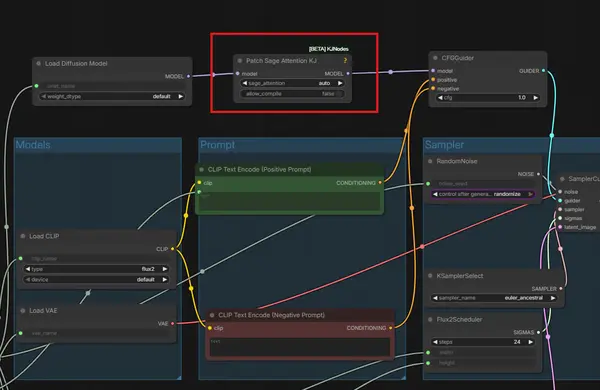
Task: Increase steps value on Flux2Scheduler
Action: [530, 342]
